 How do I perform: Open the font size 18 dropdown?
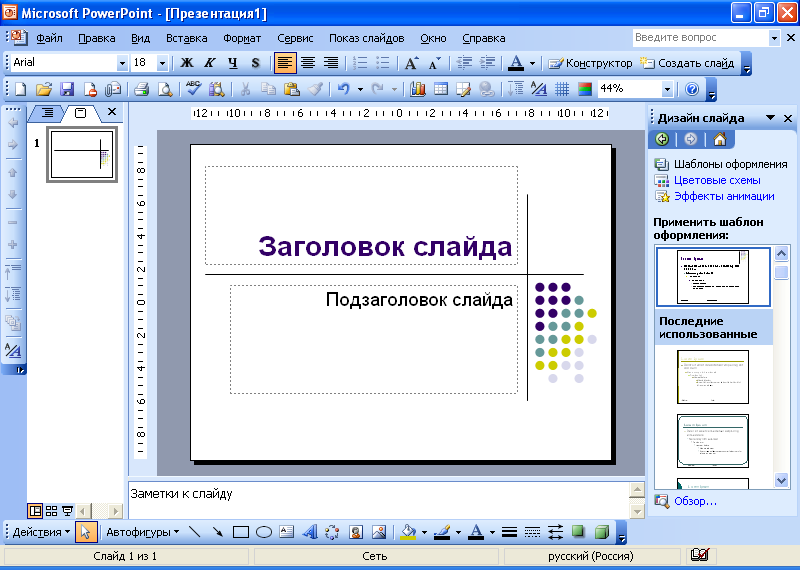[162, 63]
